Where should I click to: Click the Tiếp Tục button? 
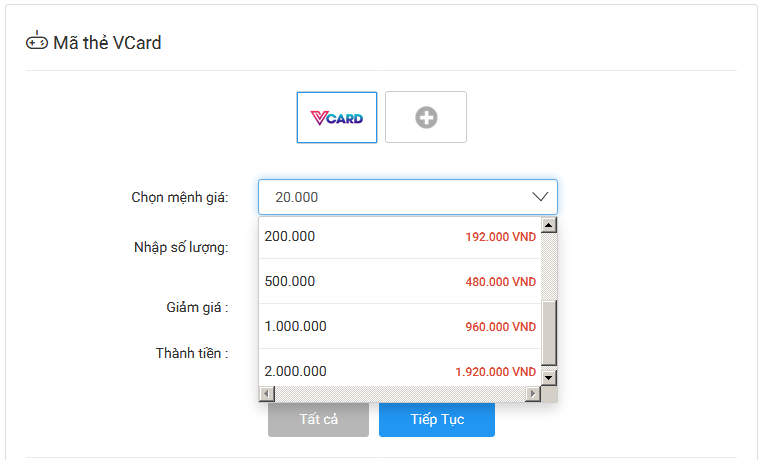click(x=437, y=419)
